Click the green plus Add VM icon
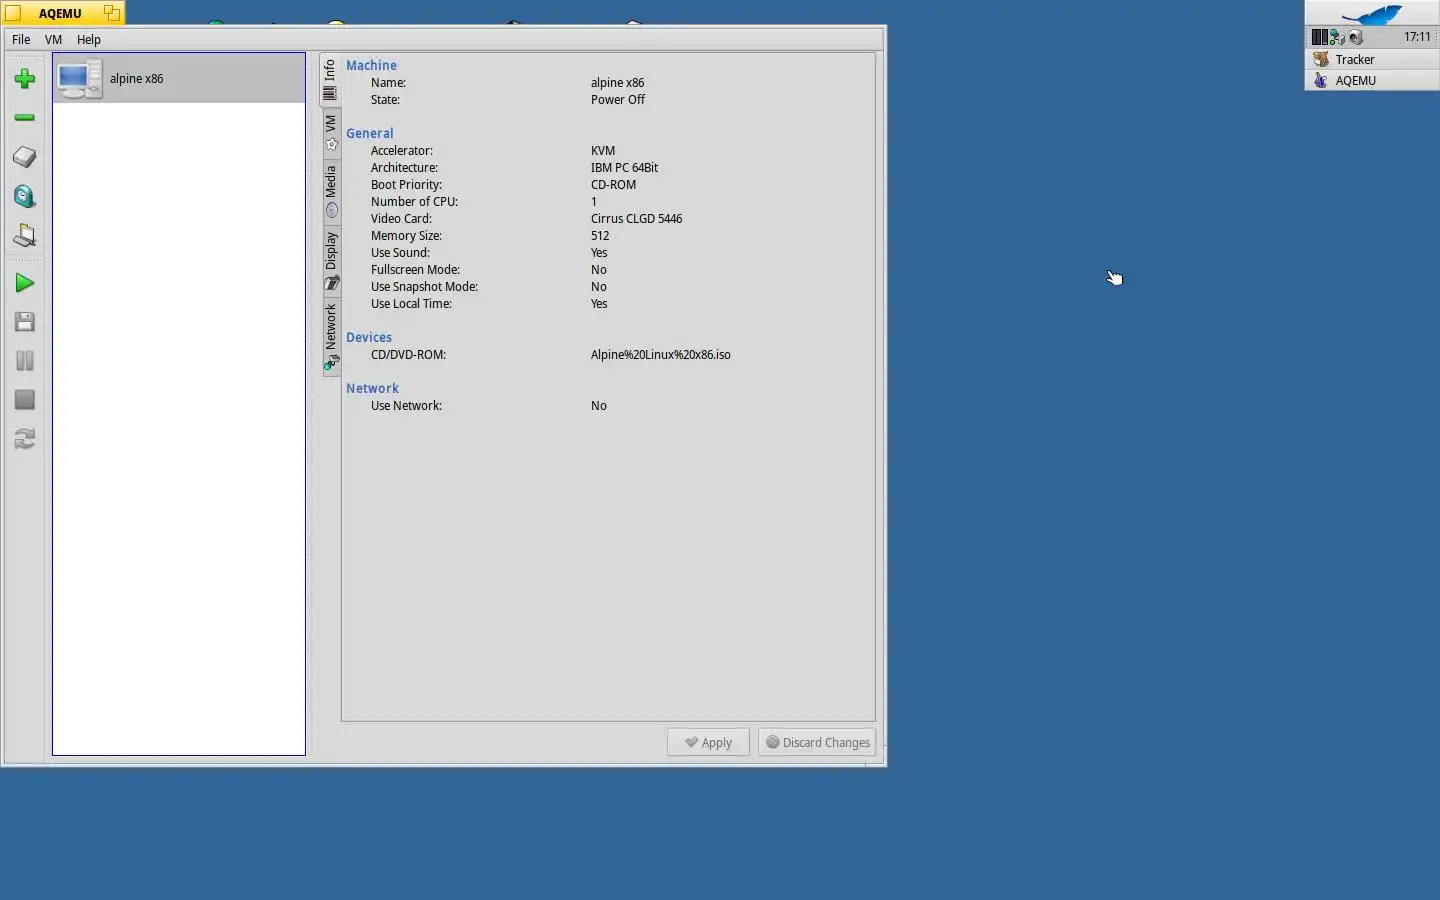Viewport: 1440px width, 900px height. point(24,79)
